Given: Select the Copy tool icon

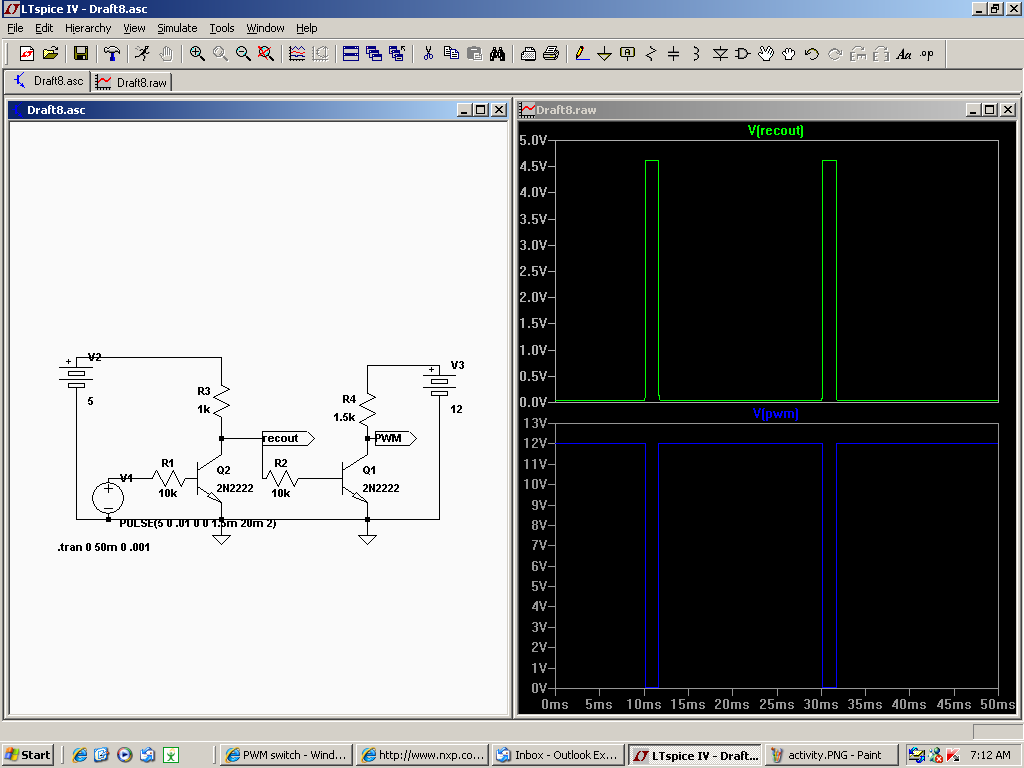Looking at the screenshot, I should pos(451,54).
